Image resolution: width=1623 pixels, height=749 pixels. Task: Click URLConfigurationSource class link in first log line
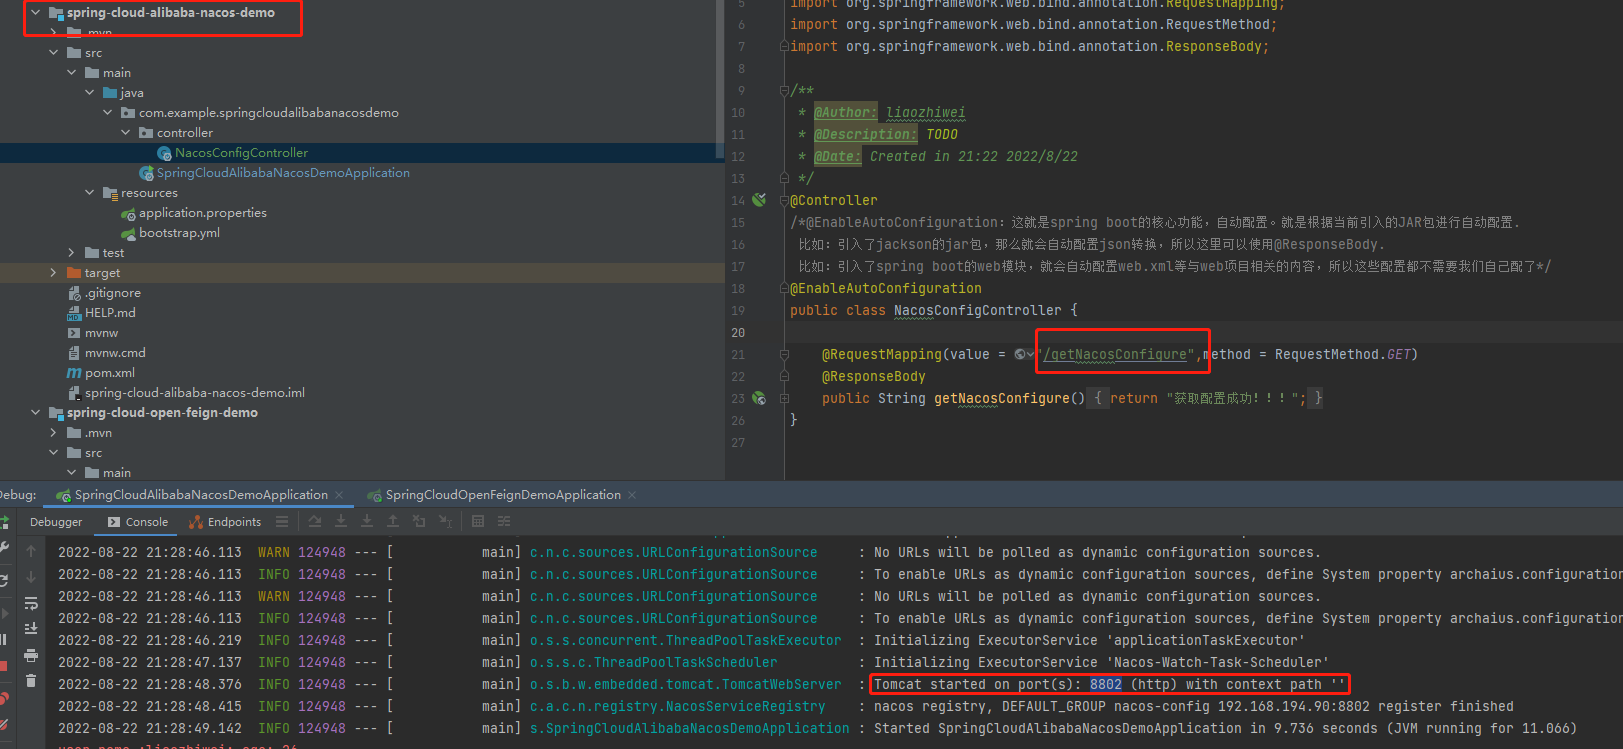pyautogui.click(x=673, y=552)
